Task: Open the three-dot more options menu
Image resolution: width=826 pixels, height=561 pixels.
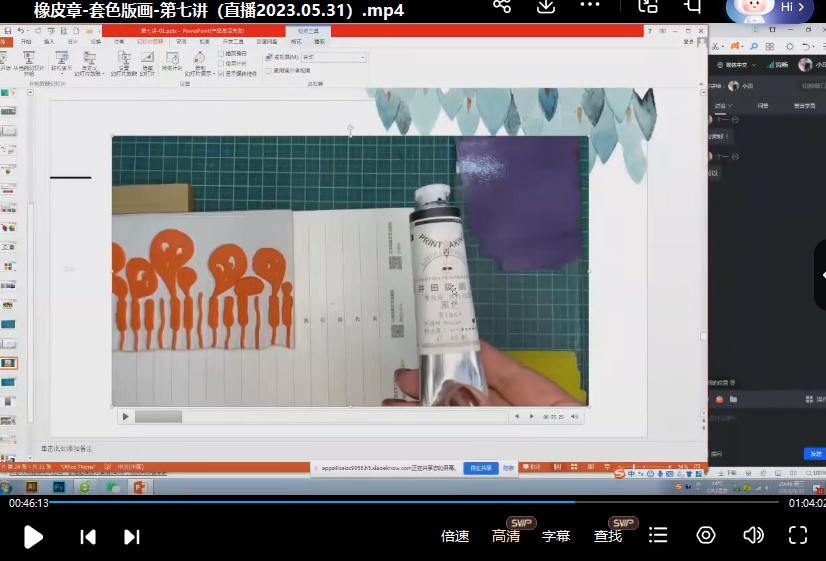Action: pos(590,6)
